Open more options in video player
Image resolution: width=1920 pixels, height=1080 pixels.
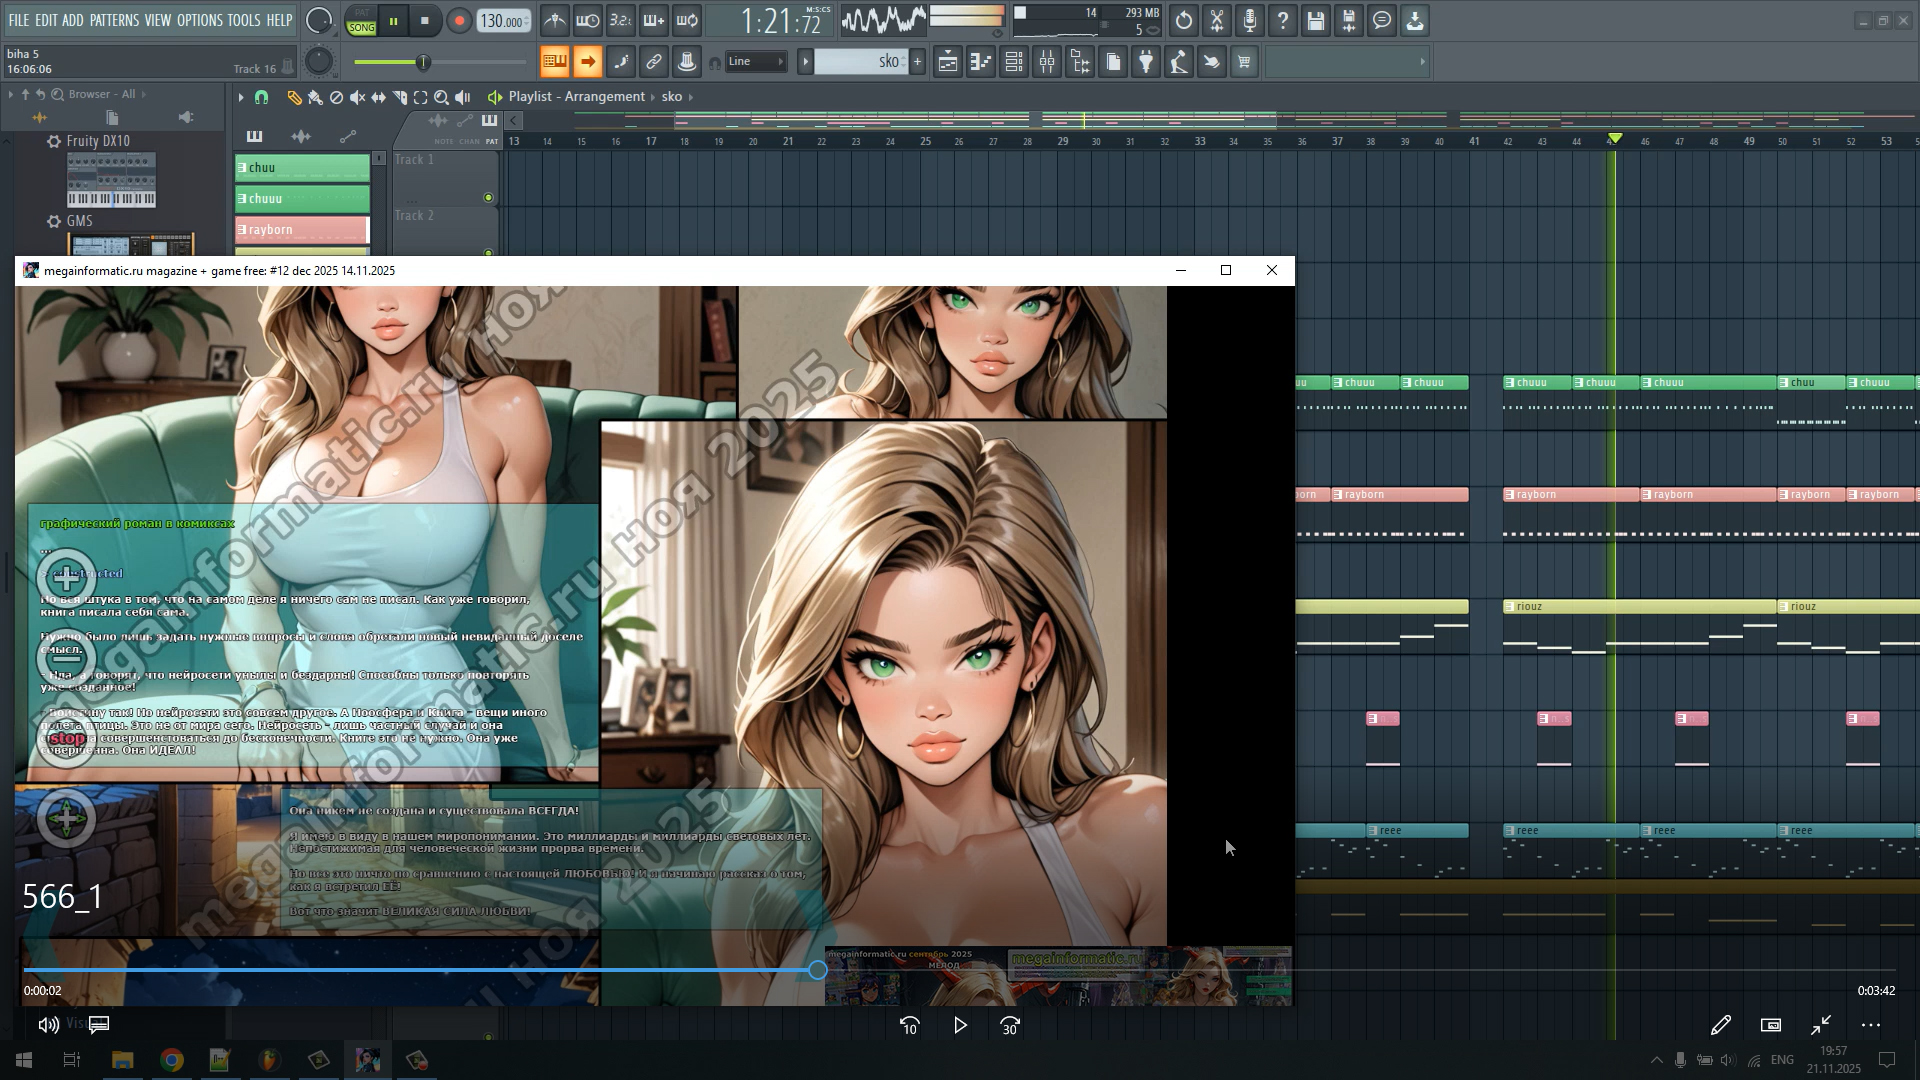pyautogui.click(x=1871, y=1025)
